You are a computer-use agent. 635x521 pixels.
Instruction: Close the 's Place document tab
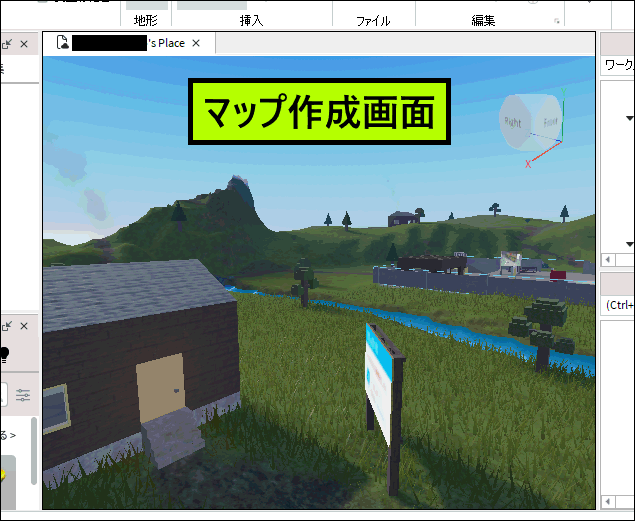(196, 43)
